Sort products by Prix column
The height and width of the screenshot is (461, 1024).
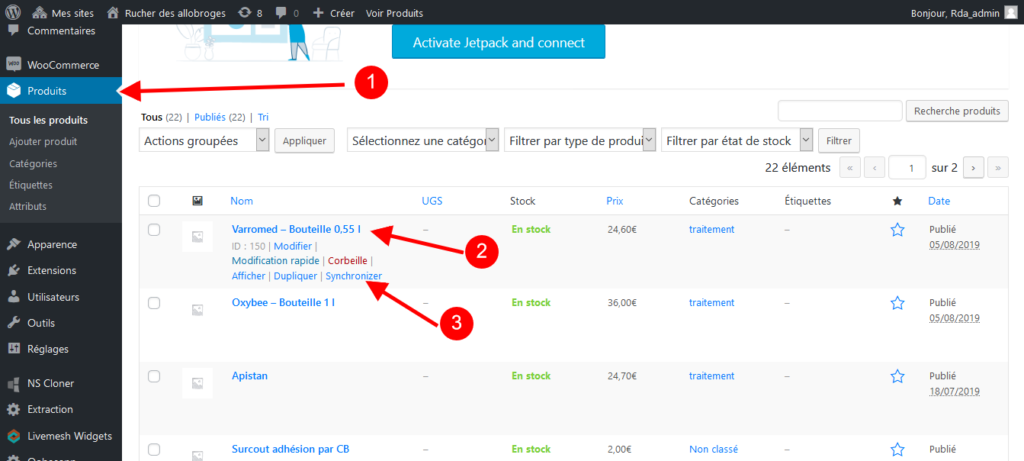[615, 201]
